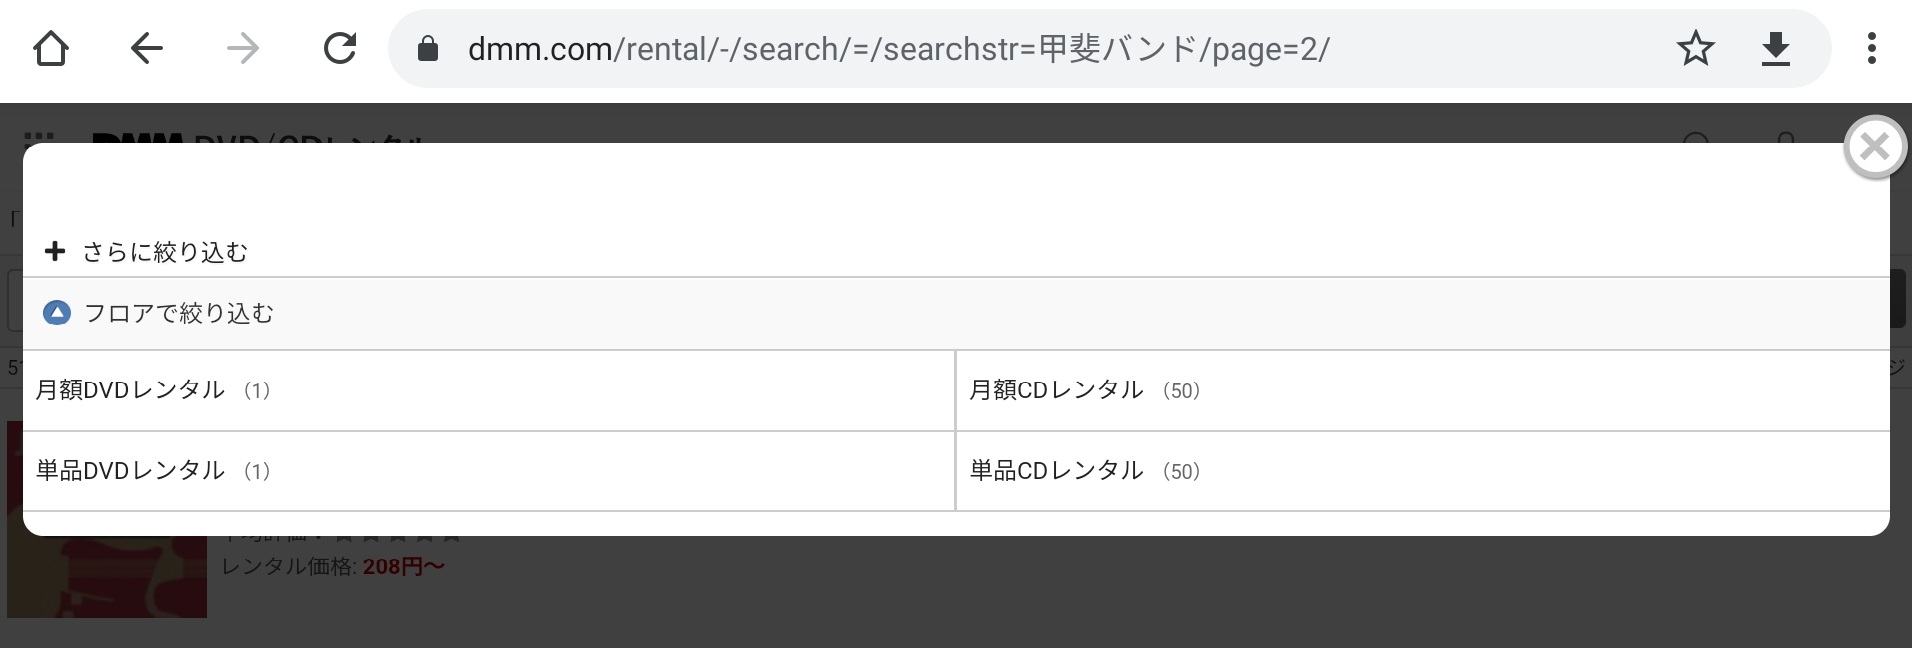Go to the browser home page
Viewport: 1912px width, 648px height.
click(50, 48)
